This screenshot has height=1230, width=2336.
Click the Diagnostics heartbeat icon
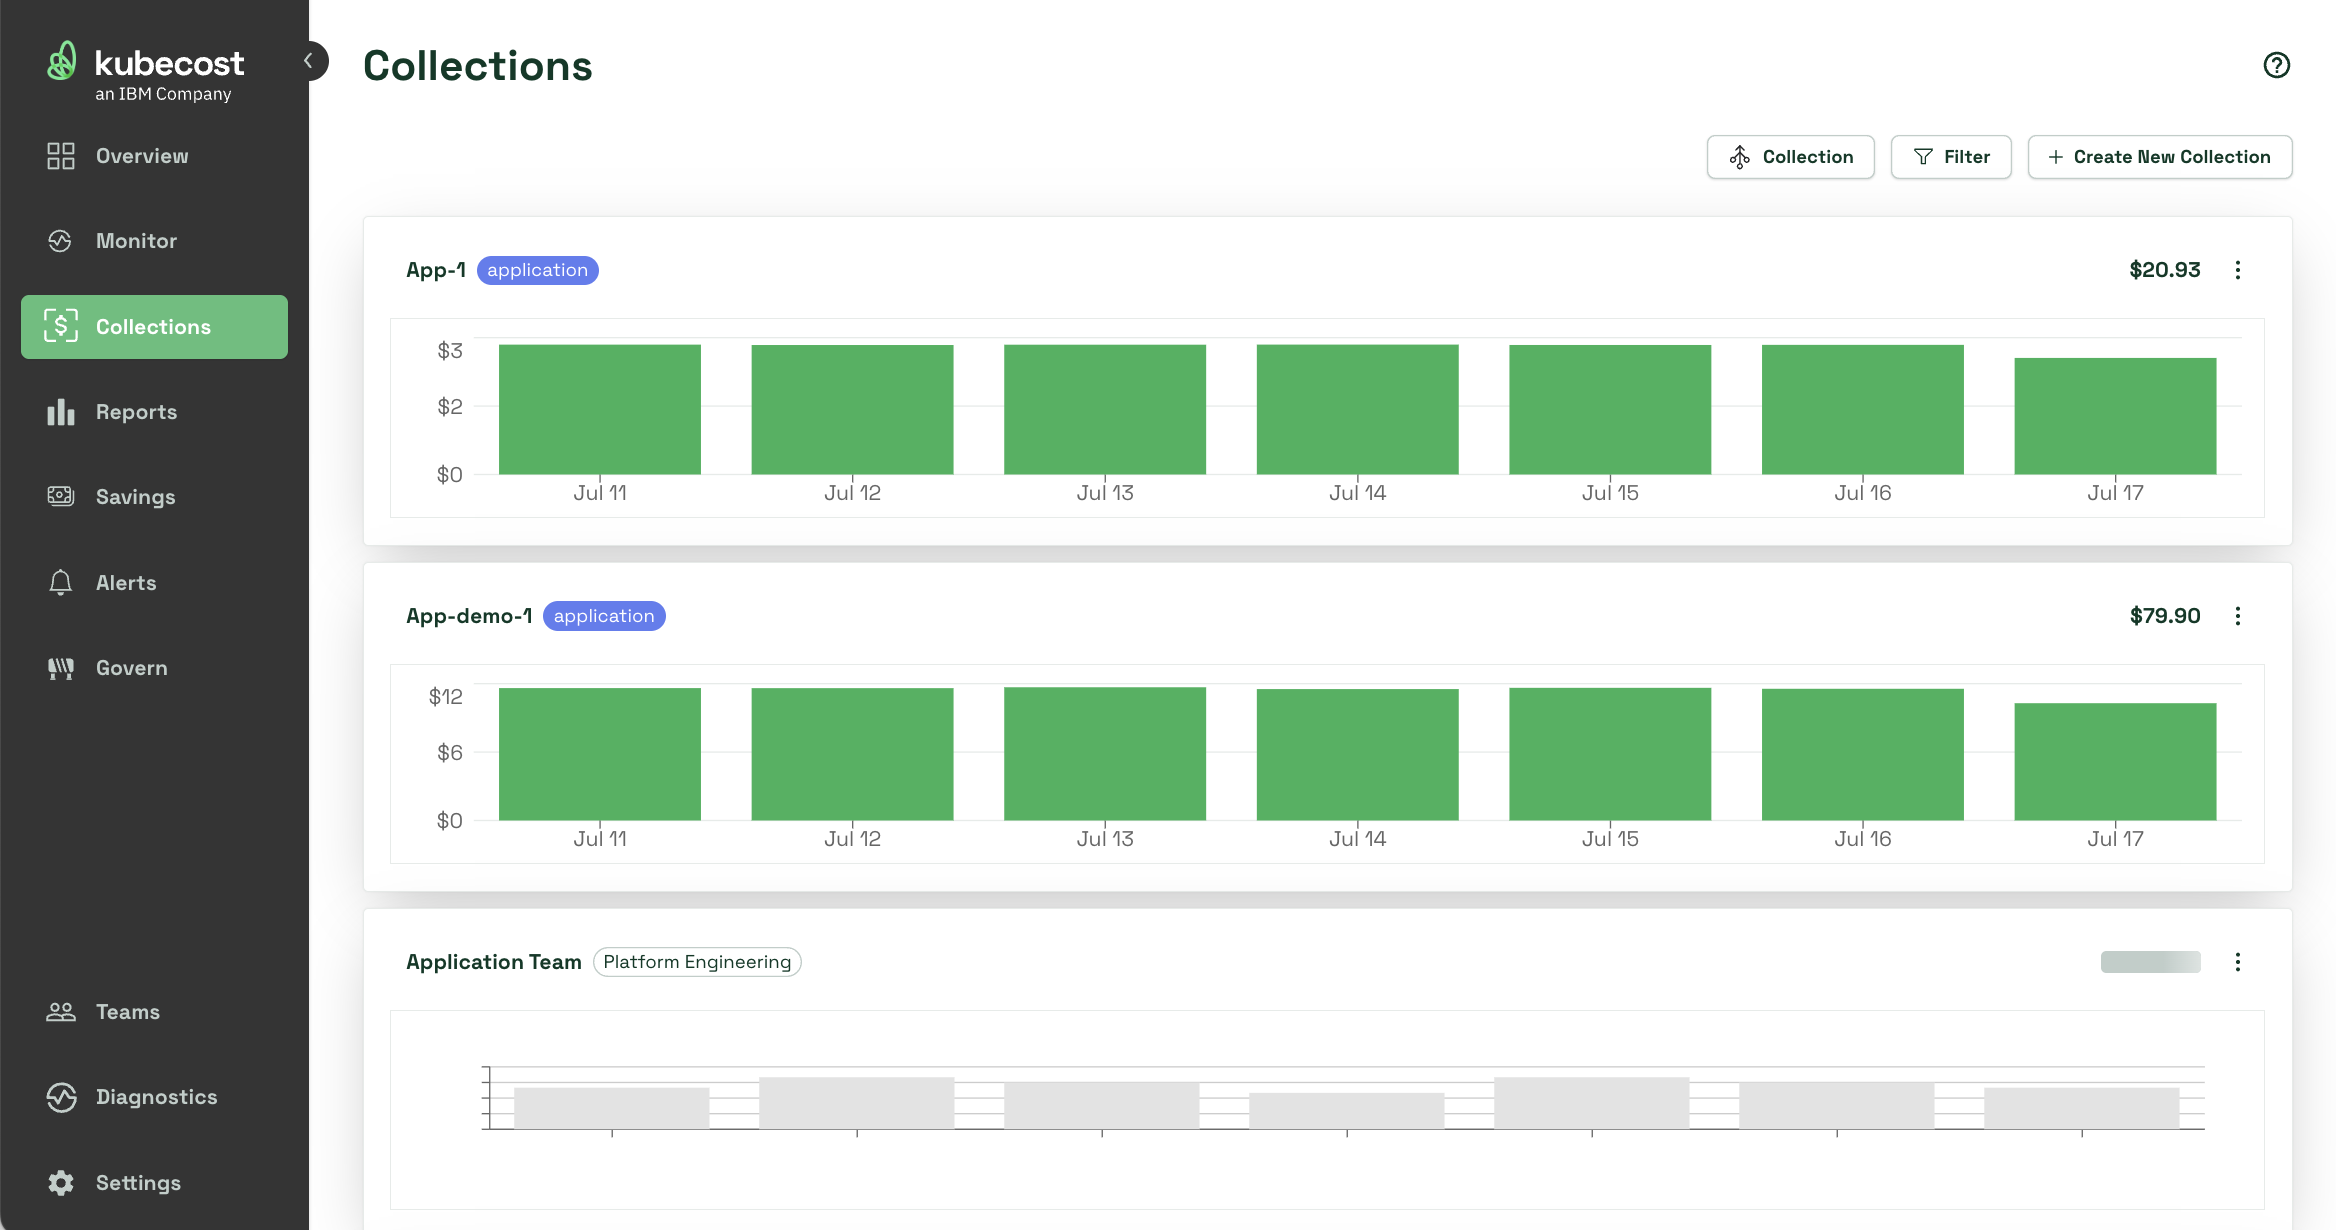(61, 1097)
